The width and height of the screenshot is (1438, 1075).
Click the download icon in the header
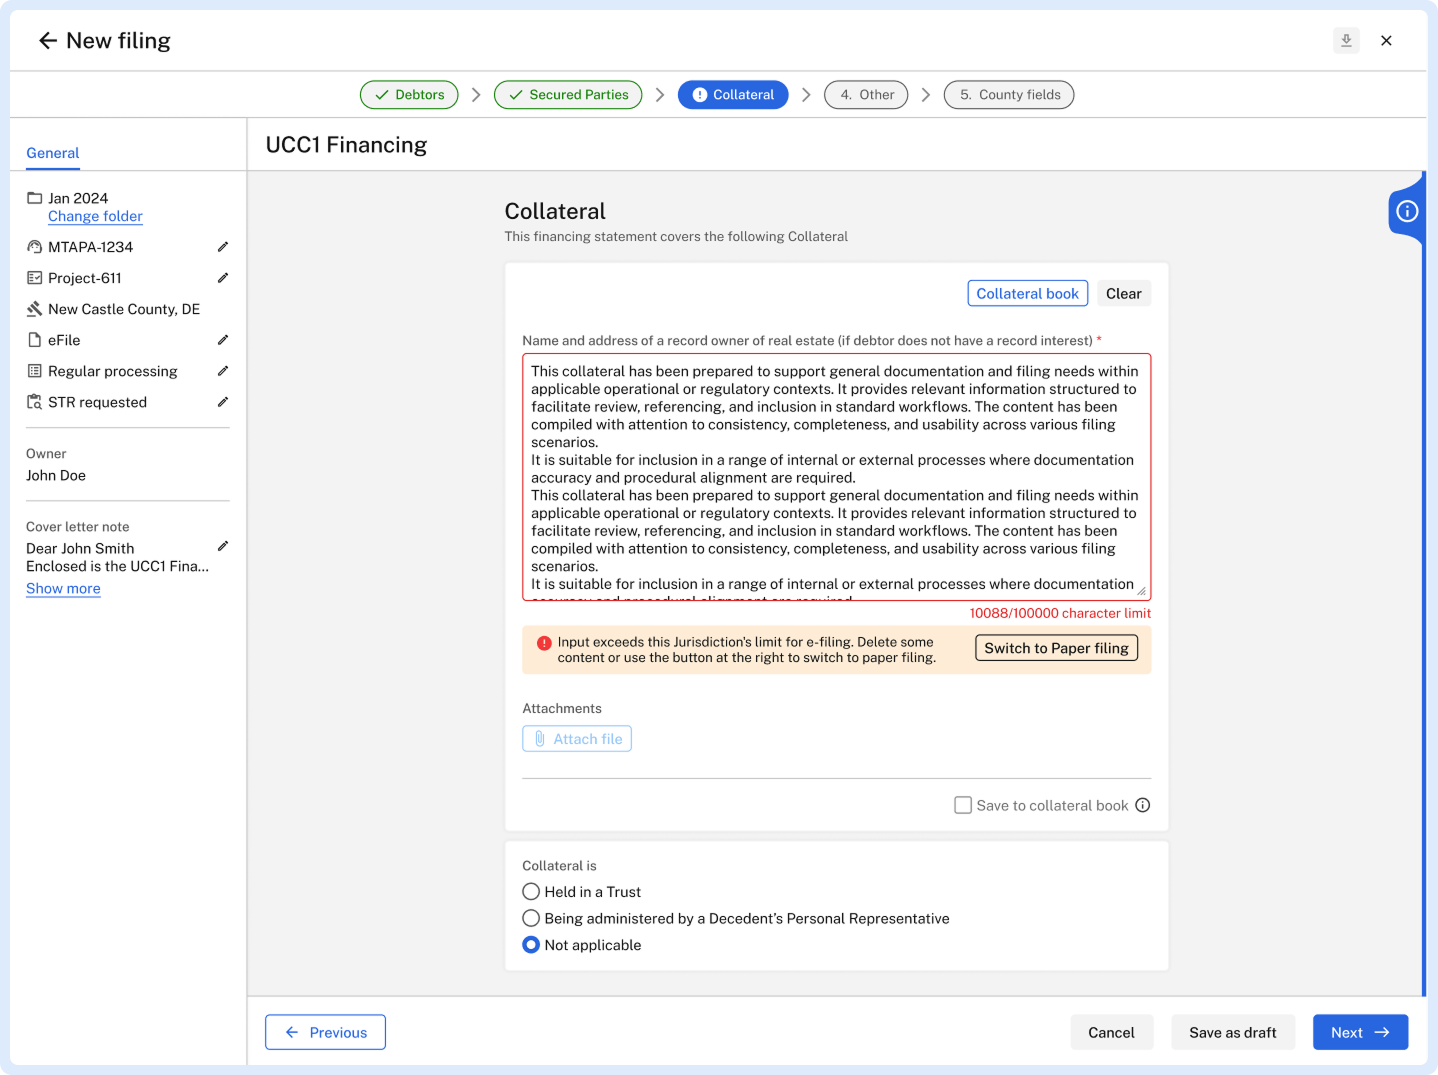coord(1346,41)
